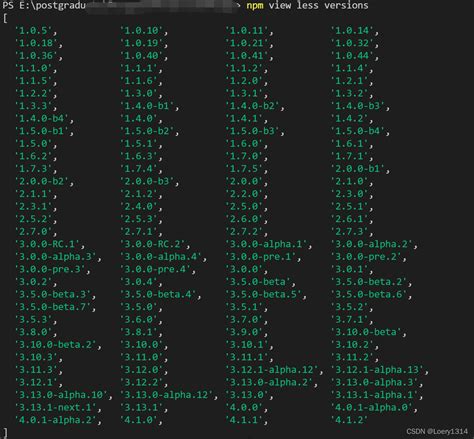
Task: Select version '3.6.0'
Action: (x=139, y=320)
